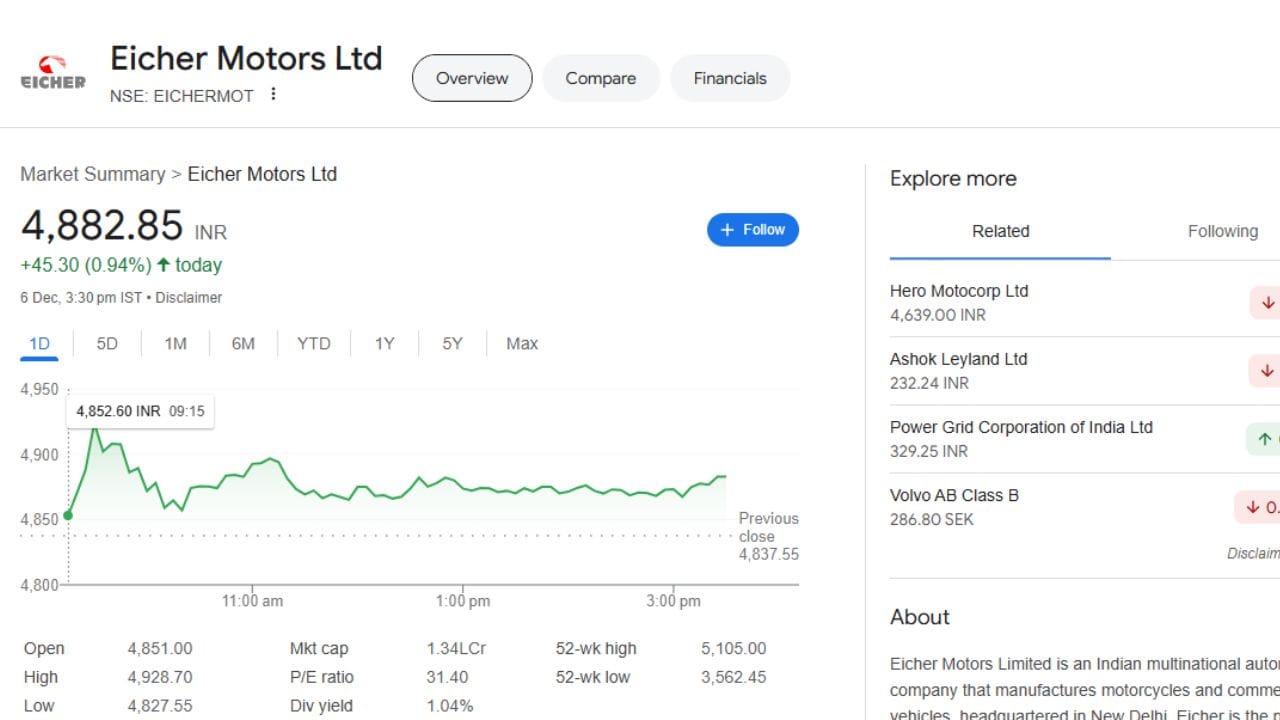Click the red change badge for Volvo AB
This screenshot has height=720, width=1280.
tap(1258, 507)
